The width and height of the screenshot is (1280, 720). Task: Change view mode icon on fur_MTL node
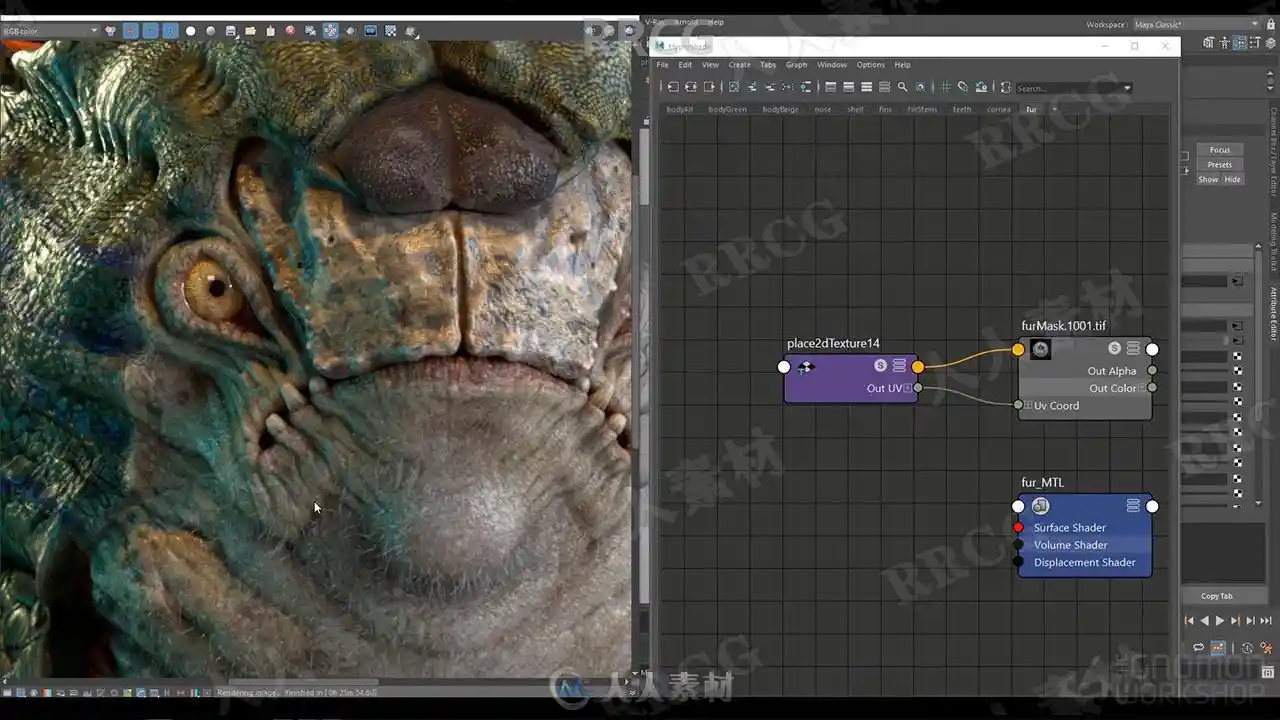coord(1133,506)
